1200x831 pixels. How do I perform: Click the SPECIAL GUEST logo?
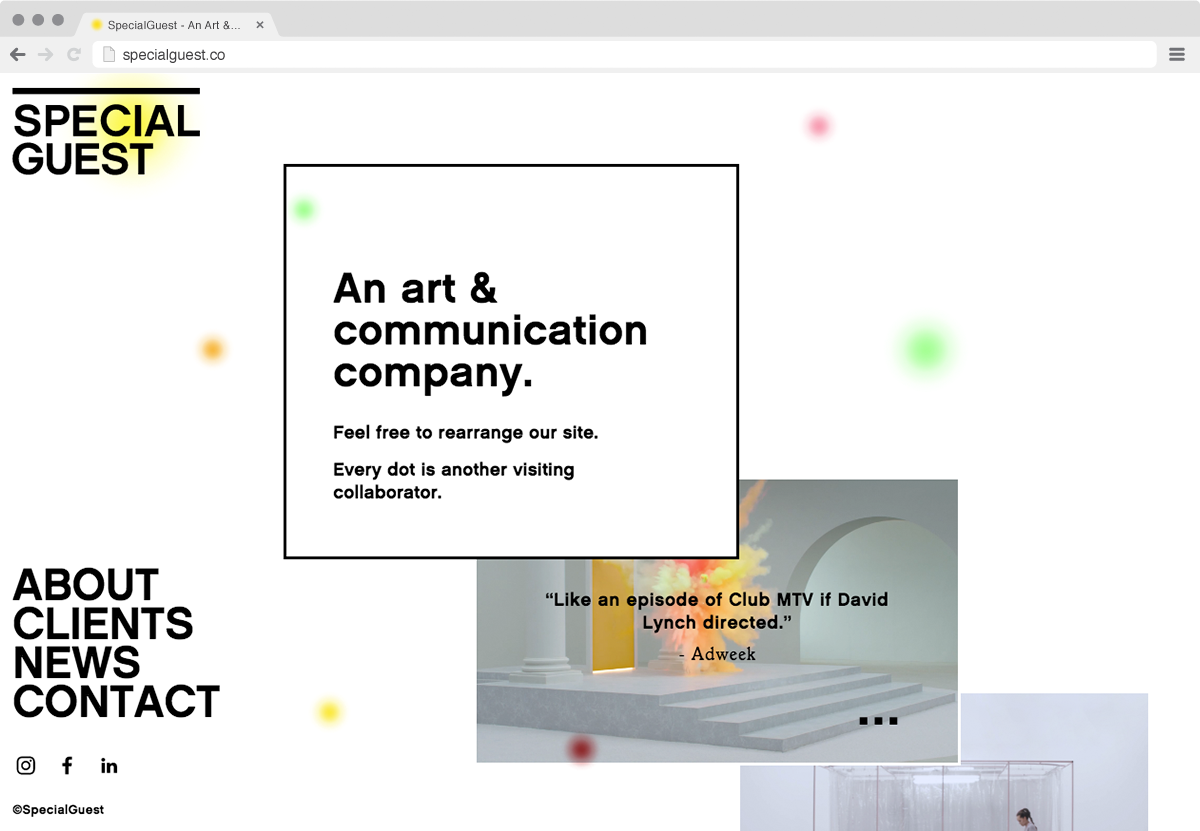(x=105, y=138)
